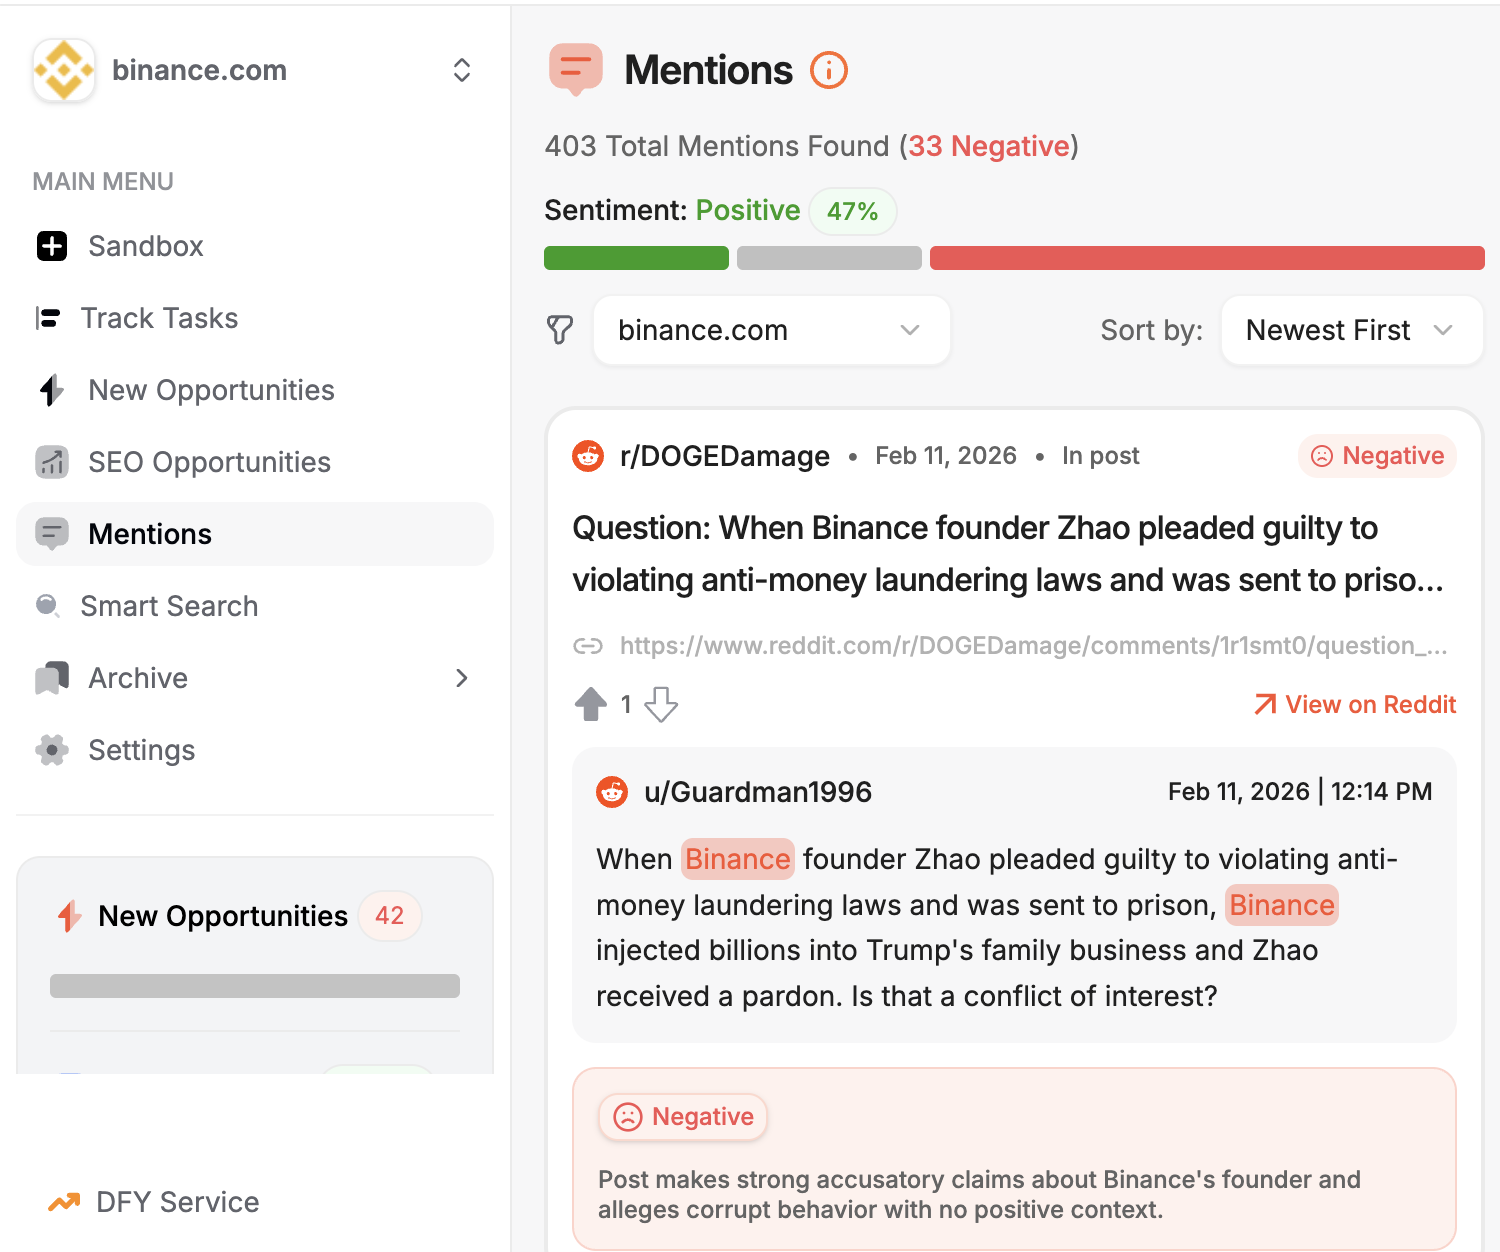Click the red negative sentiment bar
Screen dimensions: 1500x1252
tap(1207, 258)
